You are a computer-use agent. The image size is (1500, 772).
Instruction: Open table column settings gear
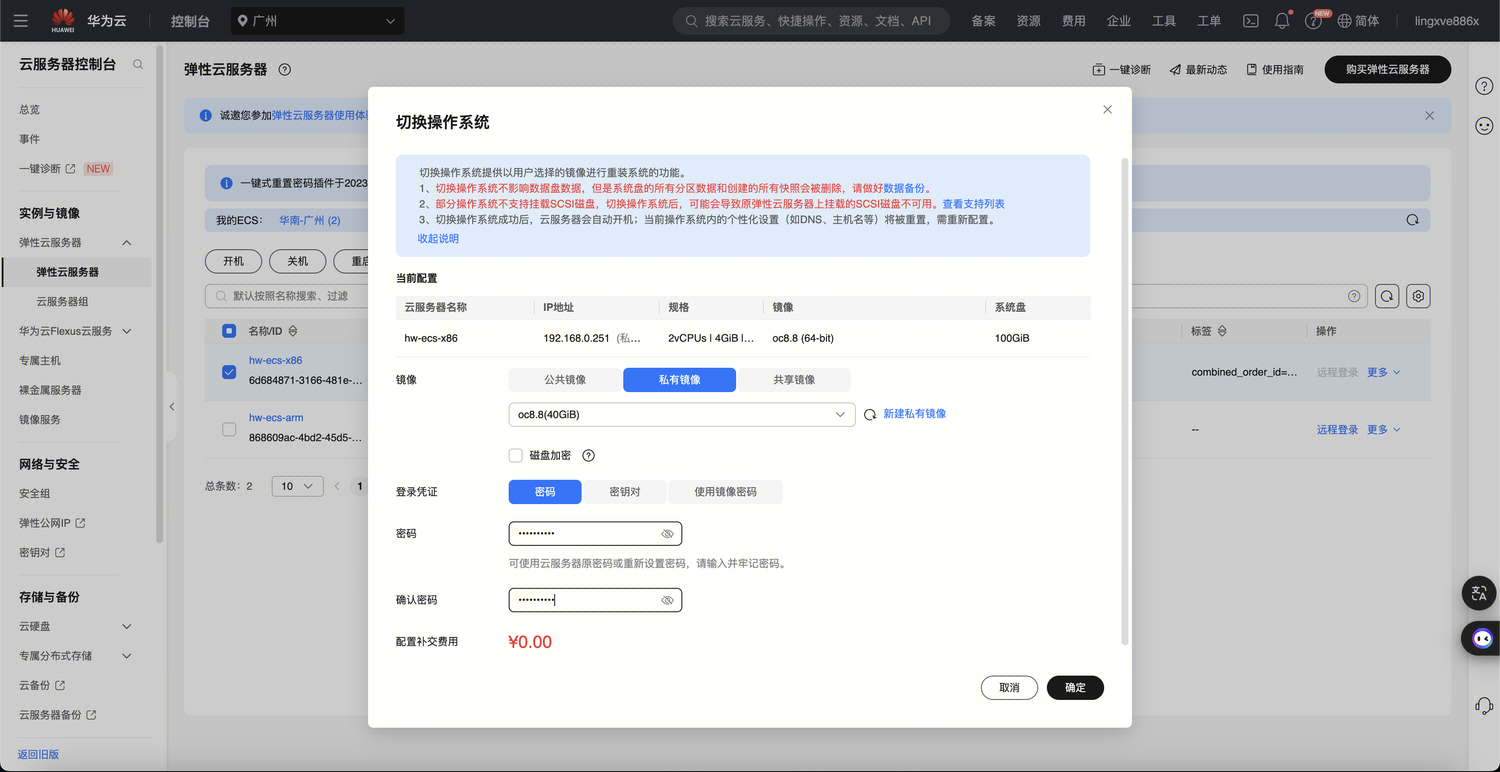click(1418, 296)
